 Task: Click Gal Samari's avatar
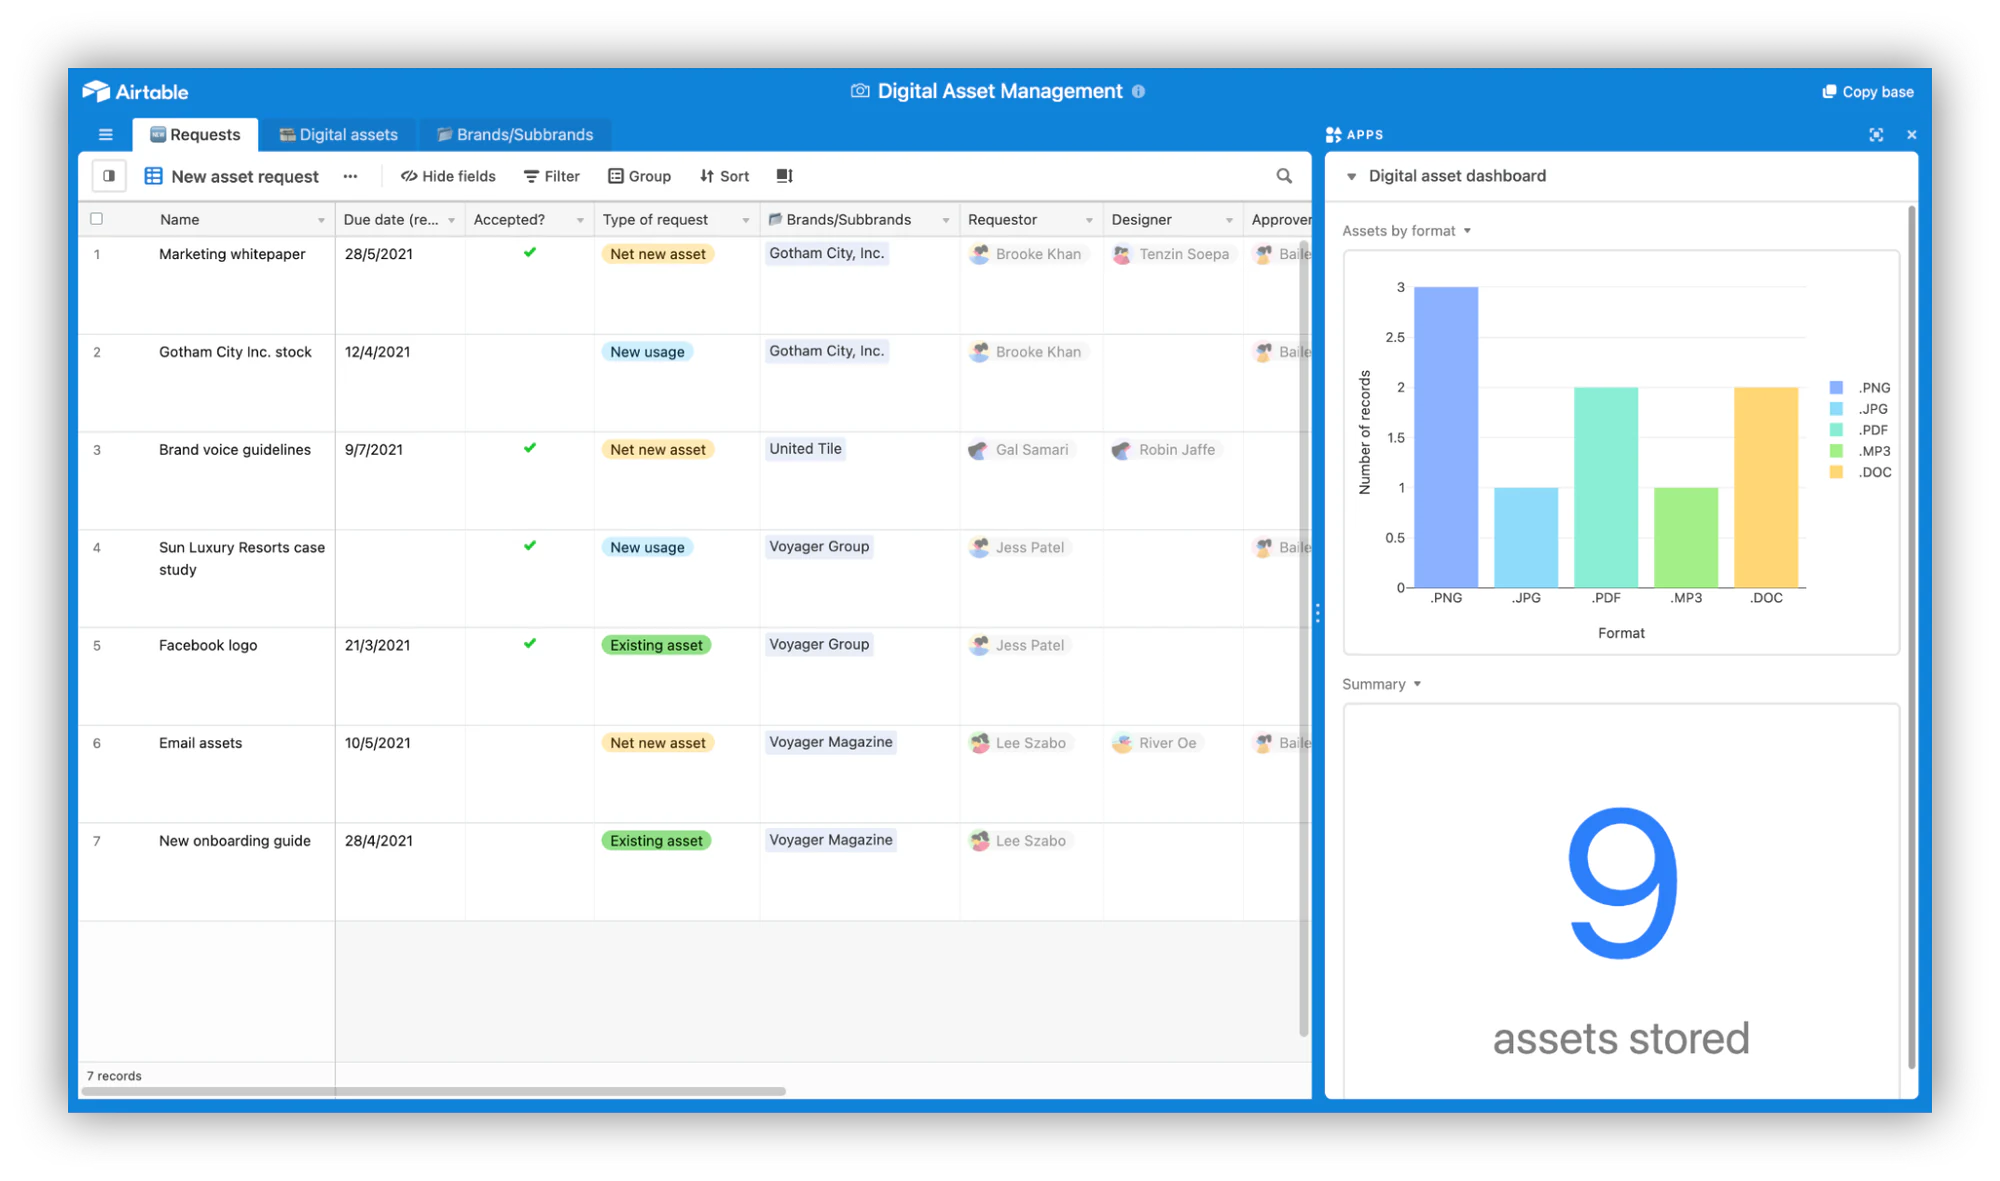[x=979, y=450]
